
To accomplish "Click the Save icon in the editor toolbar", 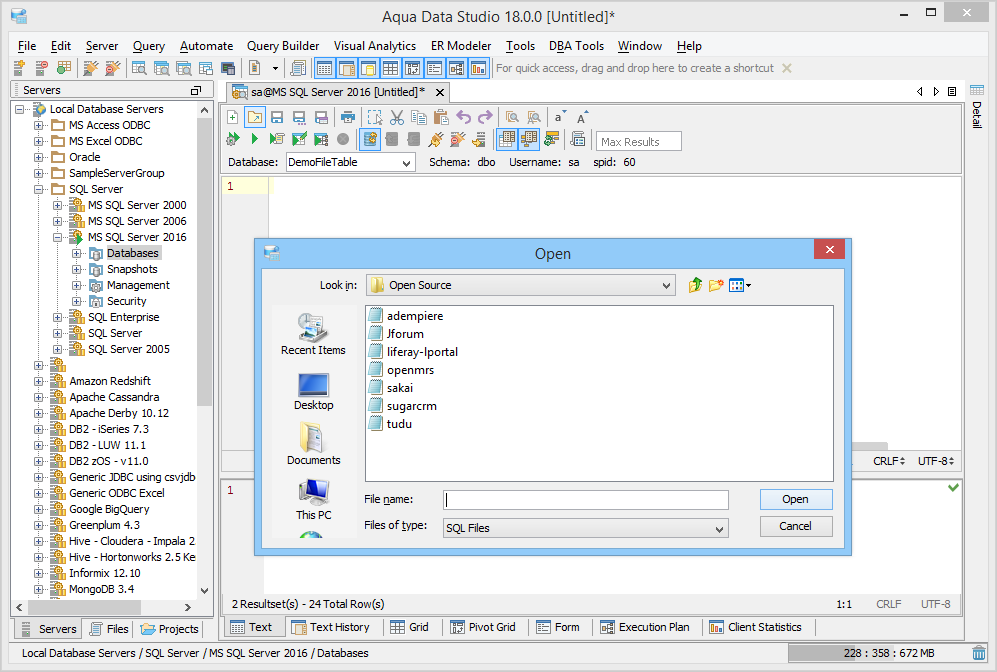I will pos(277,117).
